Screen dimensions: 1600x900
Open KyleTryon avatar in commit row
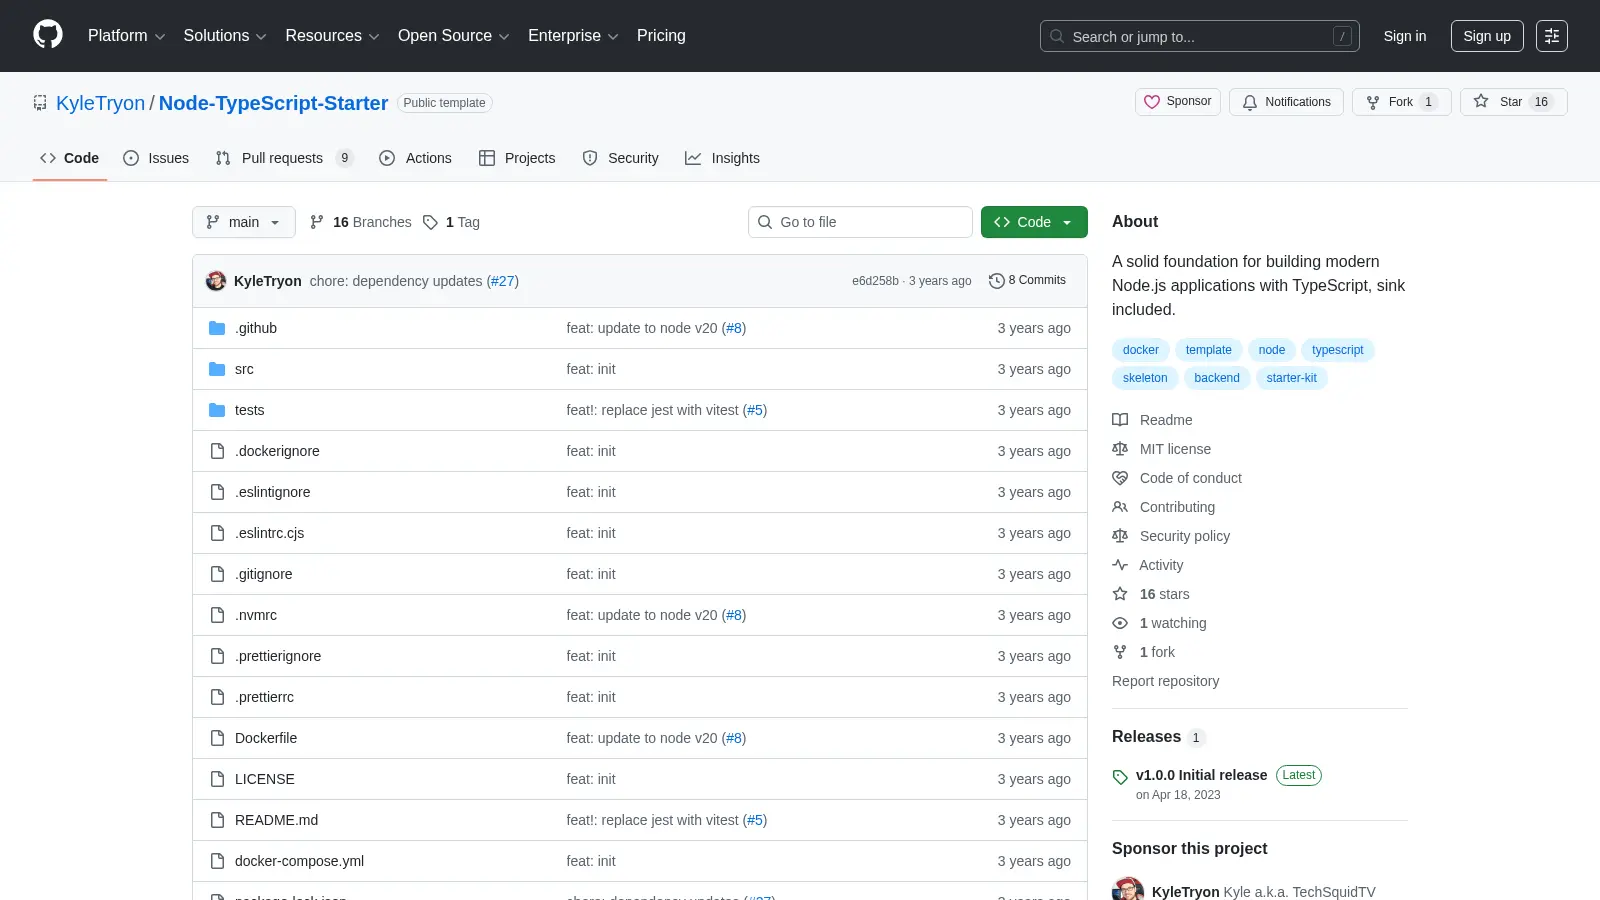coord(216,281)
